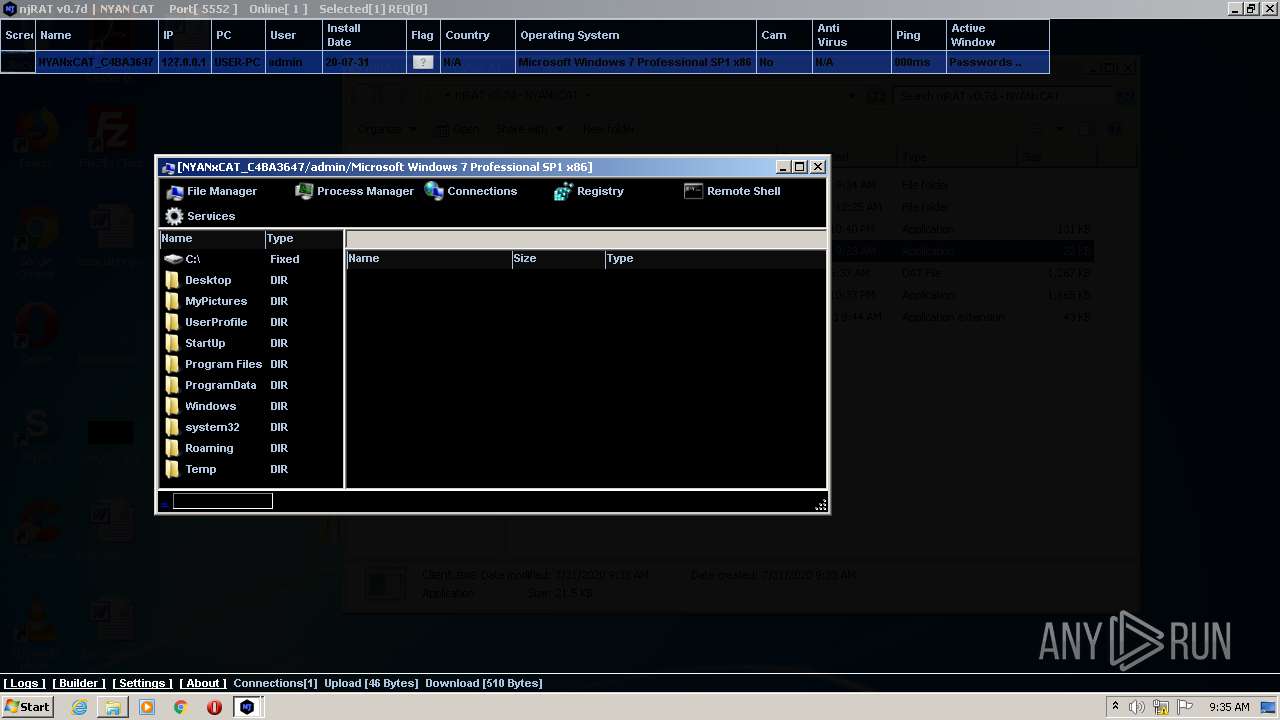Click the Name header in folder list

211,239
